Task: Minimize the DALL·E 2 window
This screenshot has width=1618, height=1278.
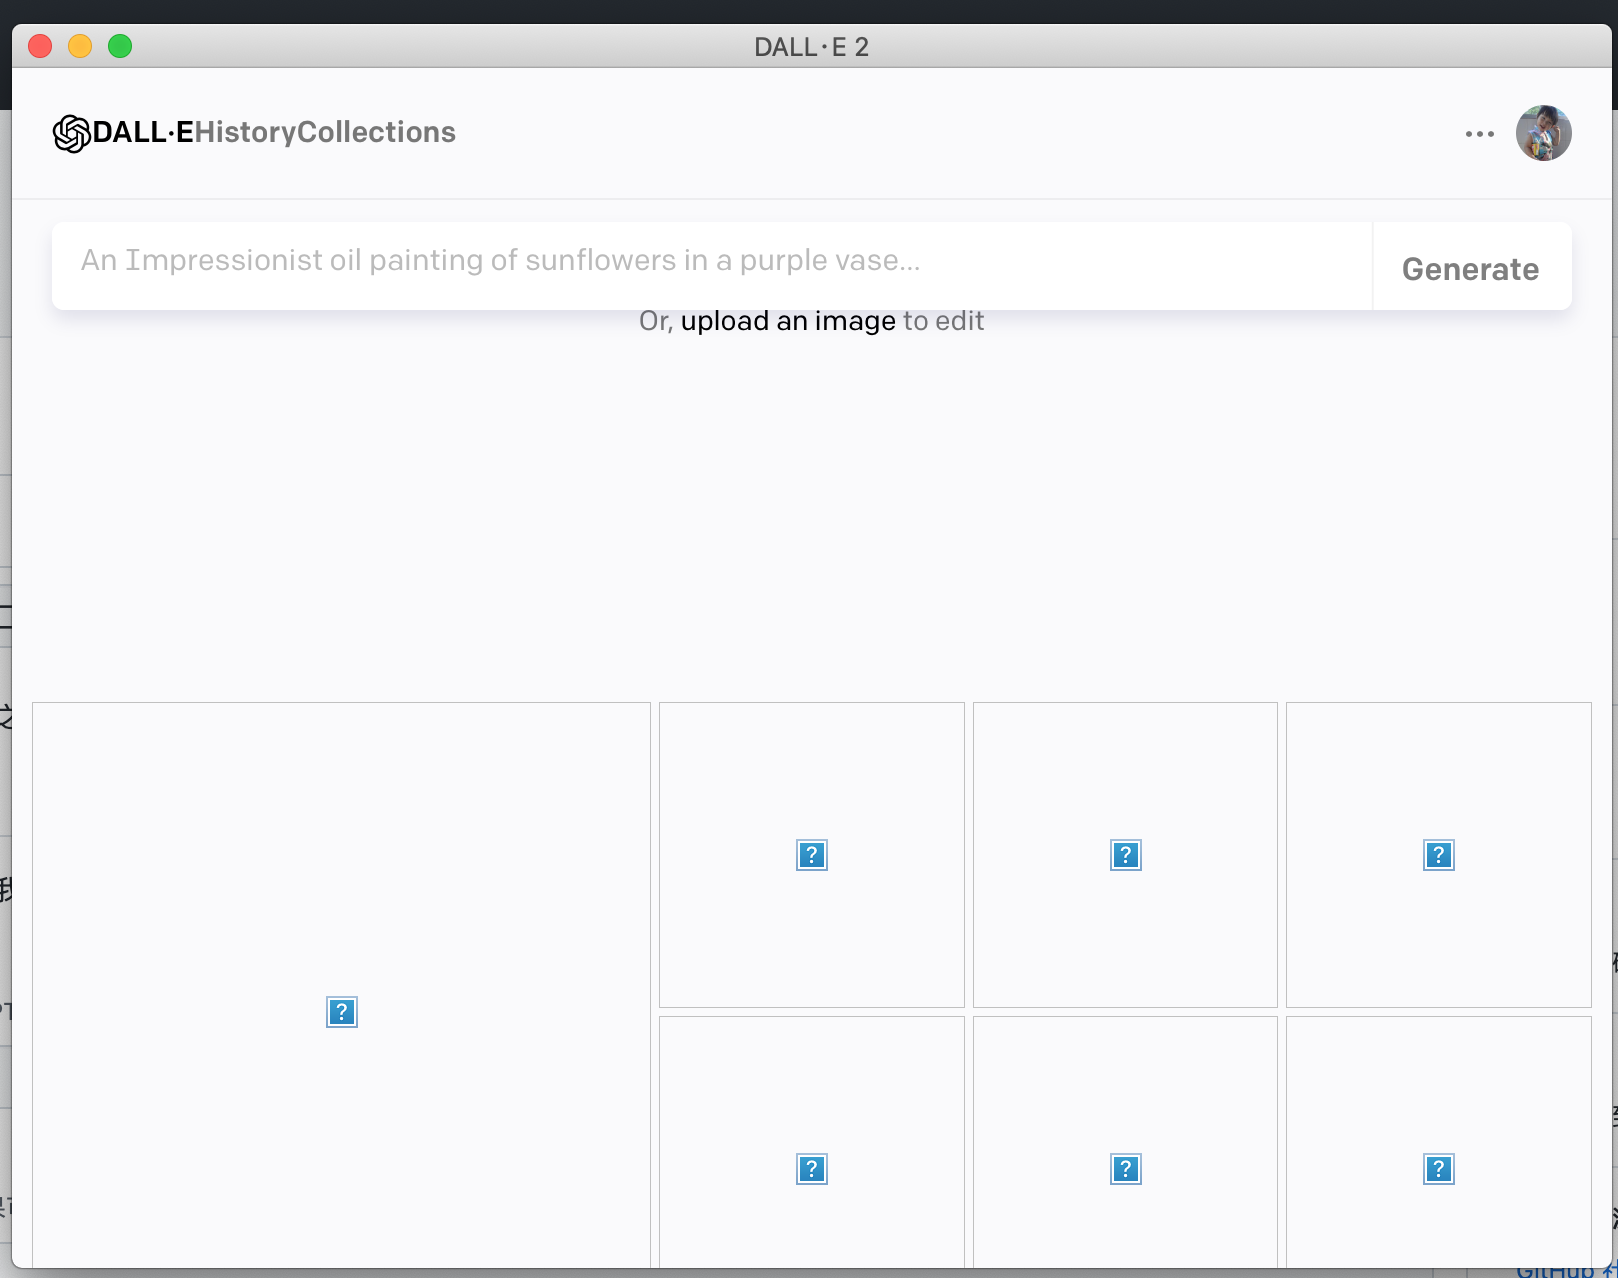Action: coord(80,46)
